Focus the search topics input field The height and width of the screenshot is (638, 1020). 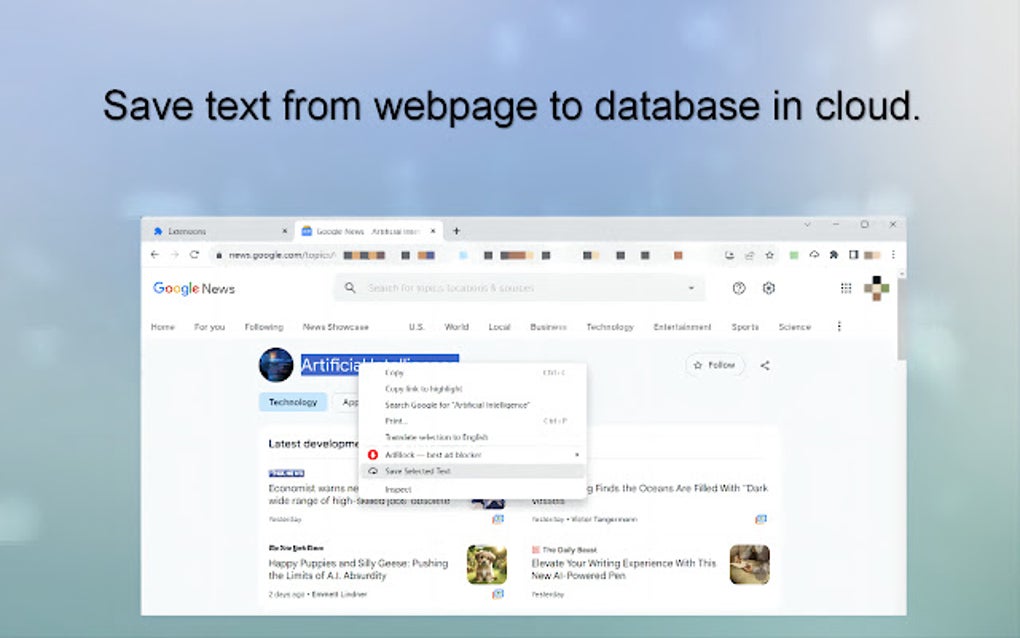tap(520, 288)
